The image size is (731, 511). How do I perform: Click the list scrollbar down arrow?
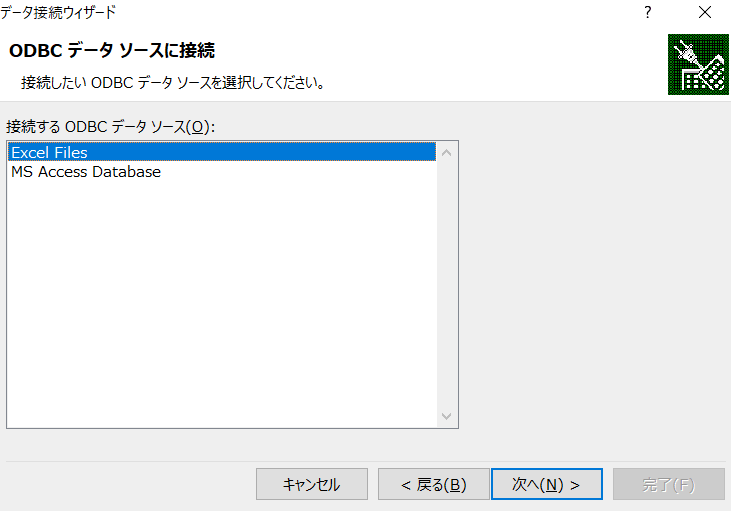tap(447, 416)
